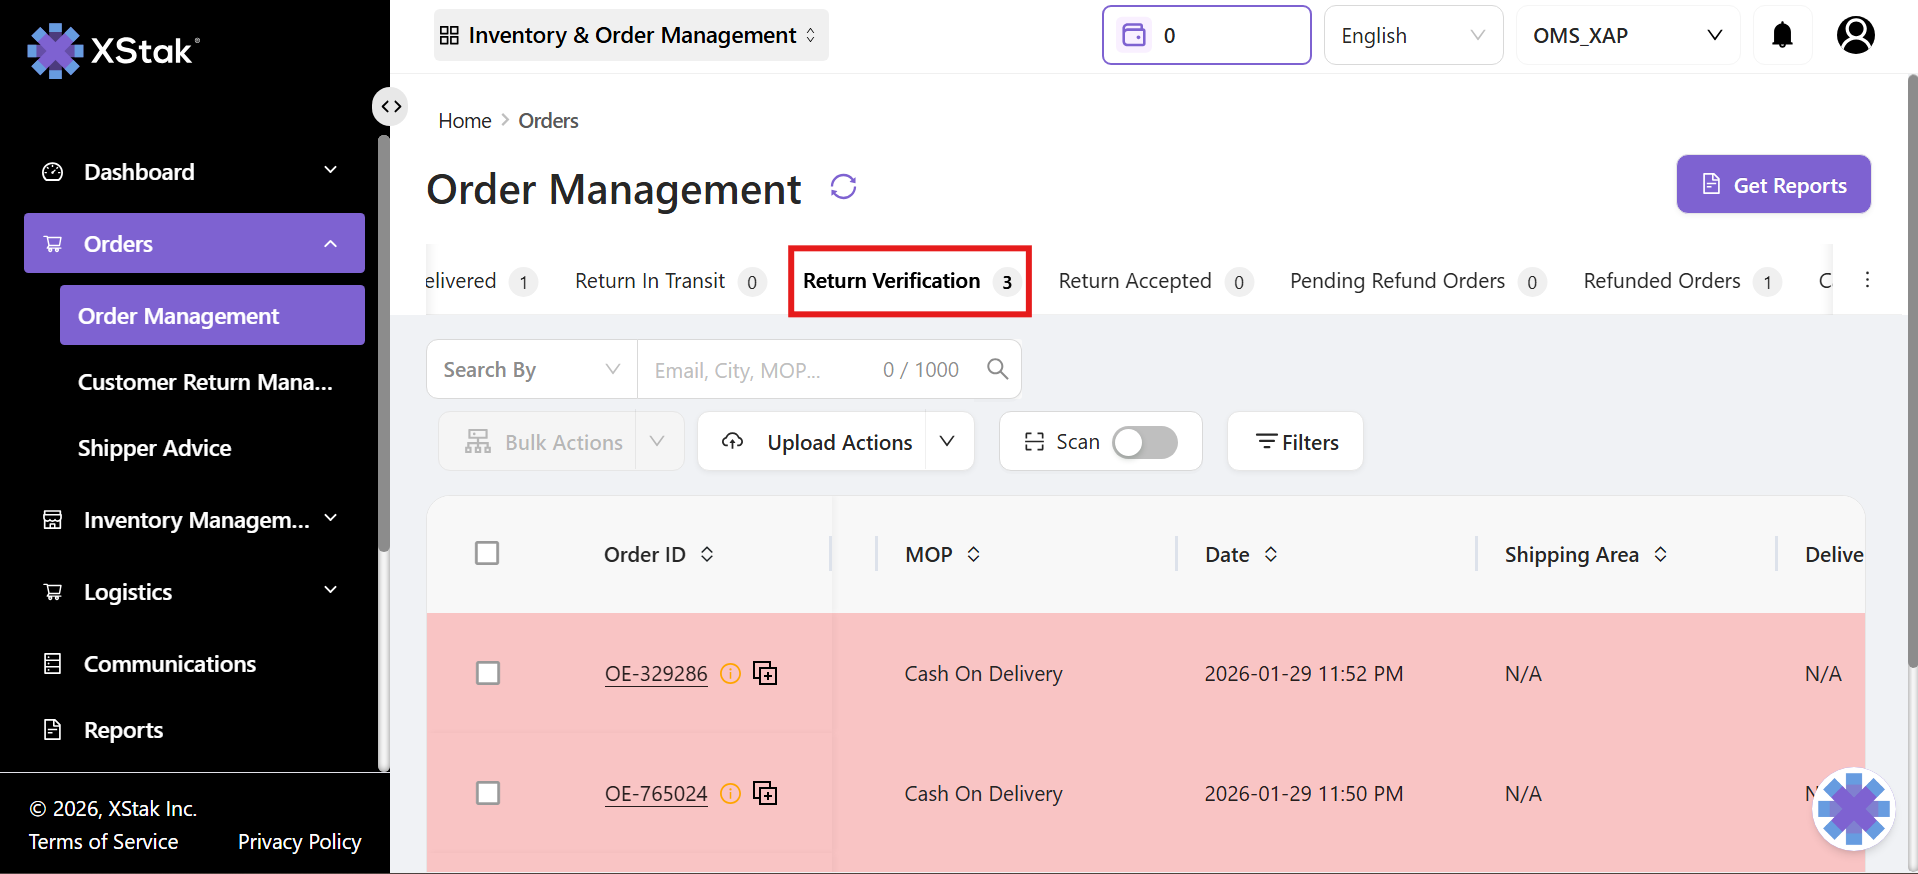Expand the Upload Actions dropdown arrow
Screen dimensions: 1918x874
pos(948,442)
